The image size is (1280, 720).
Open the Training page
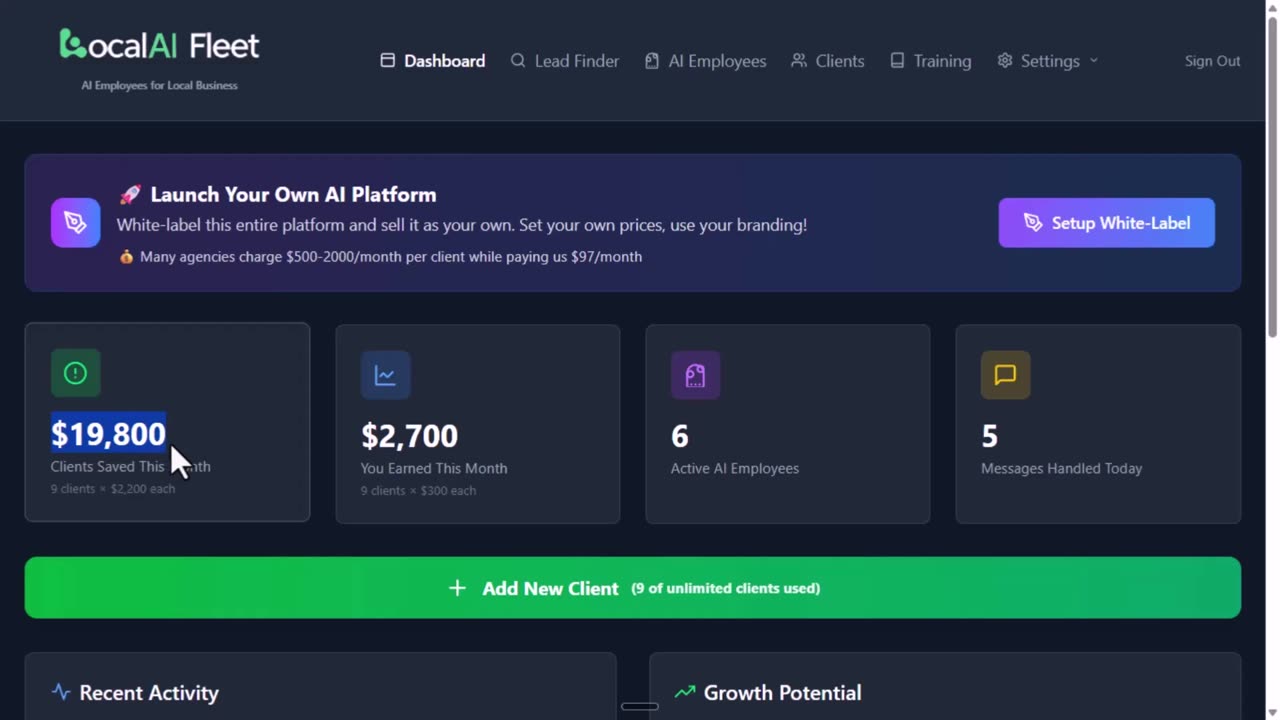click(x=930, y=61)
